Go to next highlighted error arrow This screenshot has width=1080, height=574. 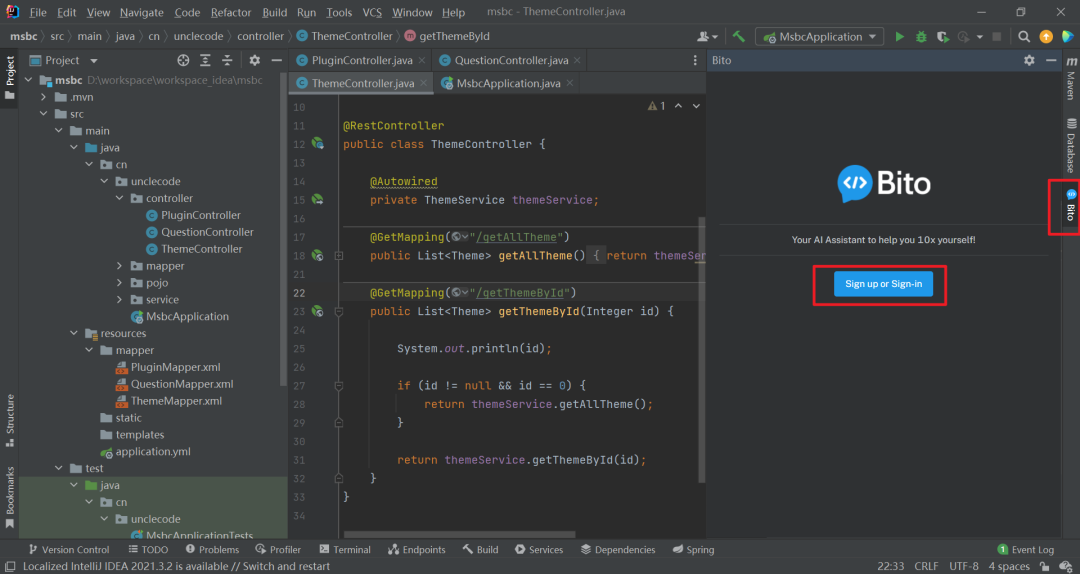click(696, 106)
